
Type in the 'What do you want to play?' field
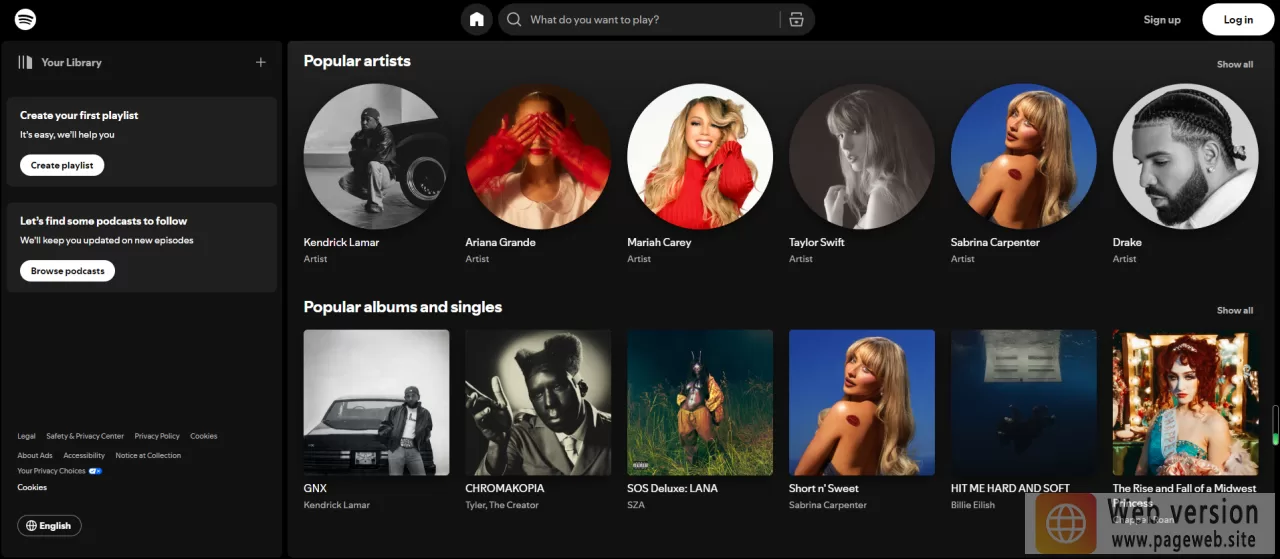pos(650,20)
